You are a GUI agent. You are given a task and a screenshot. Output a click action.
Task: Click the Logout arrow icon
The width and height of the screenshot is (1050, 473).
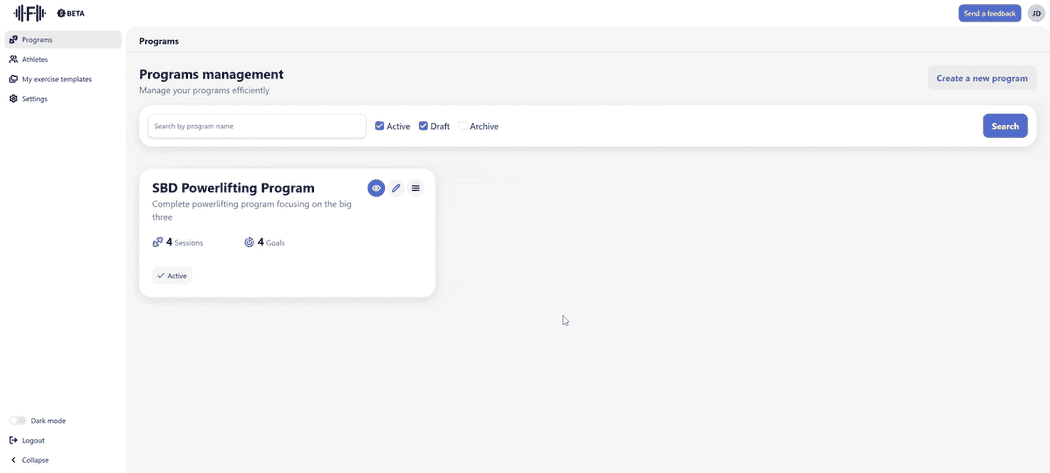tap(13, 440)
